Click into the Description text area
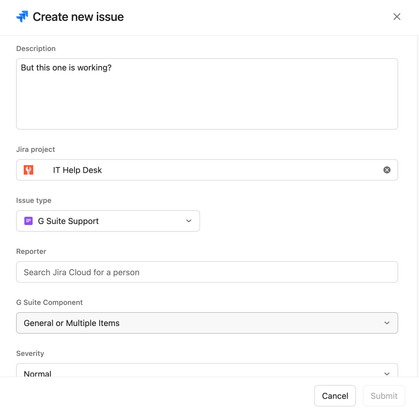Image resolution: width=419 pixels, height=410 pixels. tap(207, 94)
